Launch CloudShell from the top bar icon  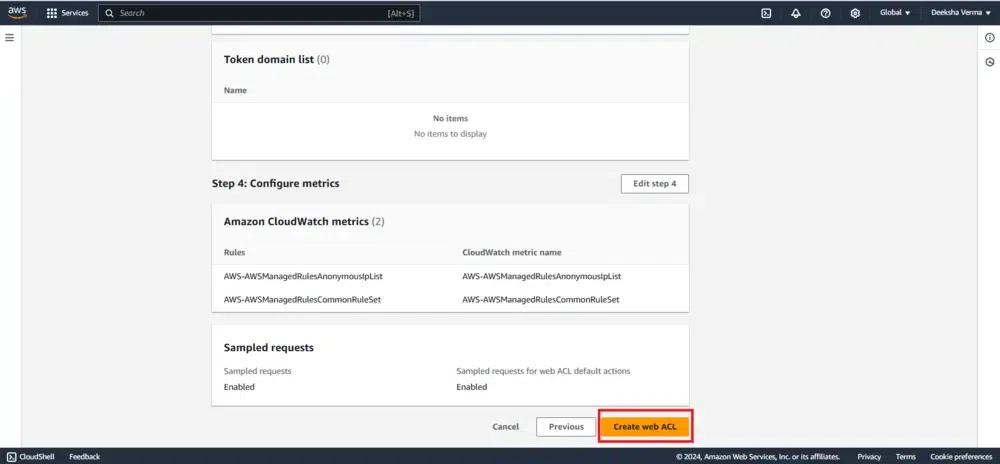(766, 13)
